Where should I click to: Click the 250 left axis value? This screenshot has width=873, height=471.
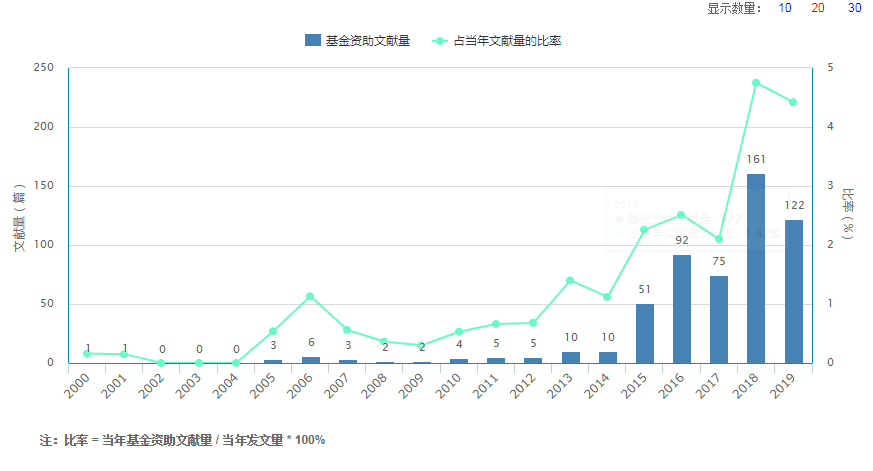click(x=44, y=67)
